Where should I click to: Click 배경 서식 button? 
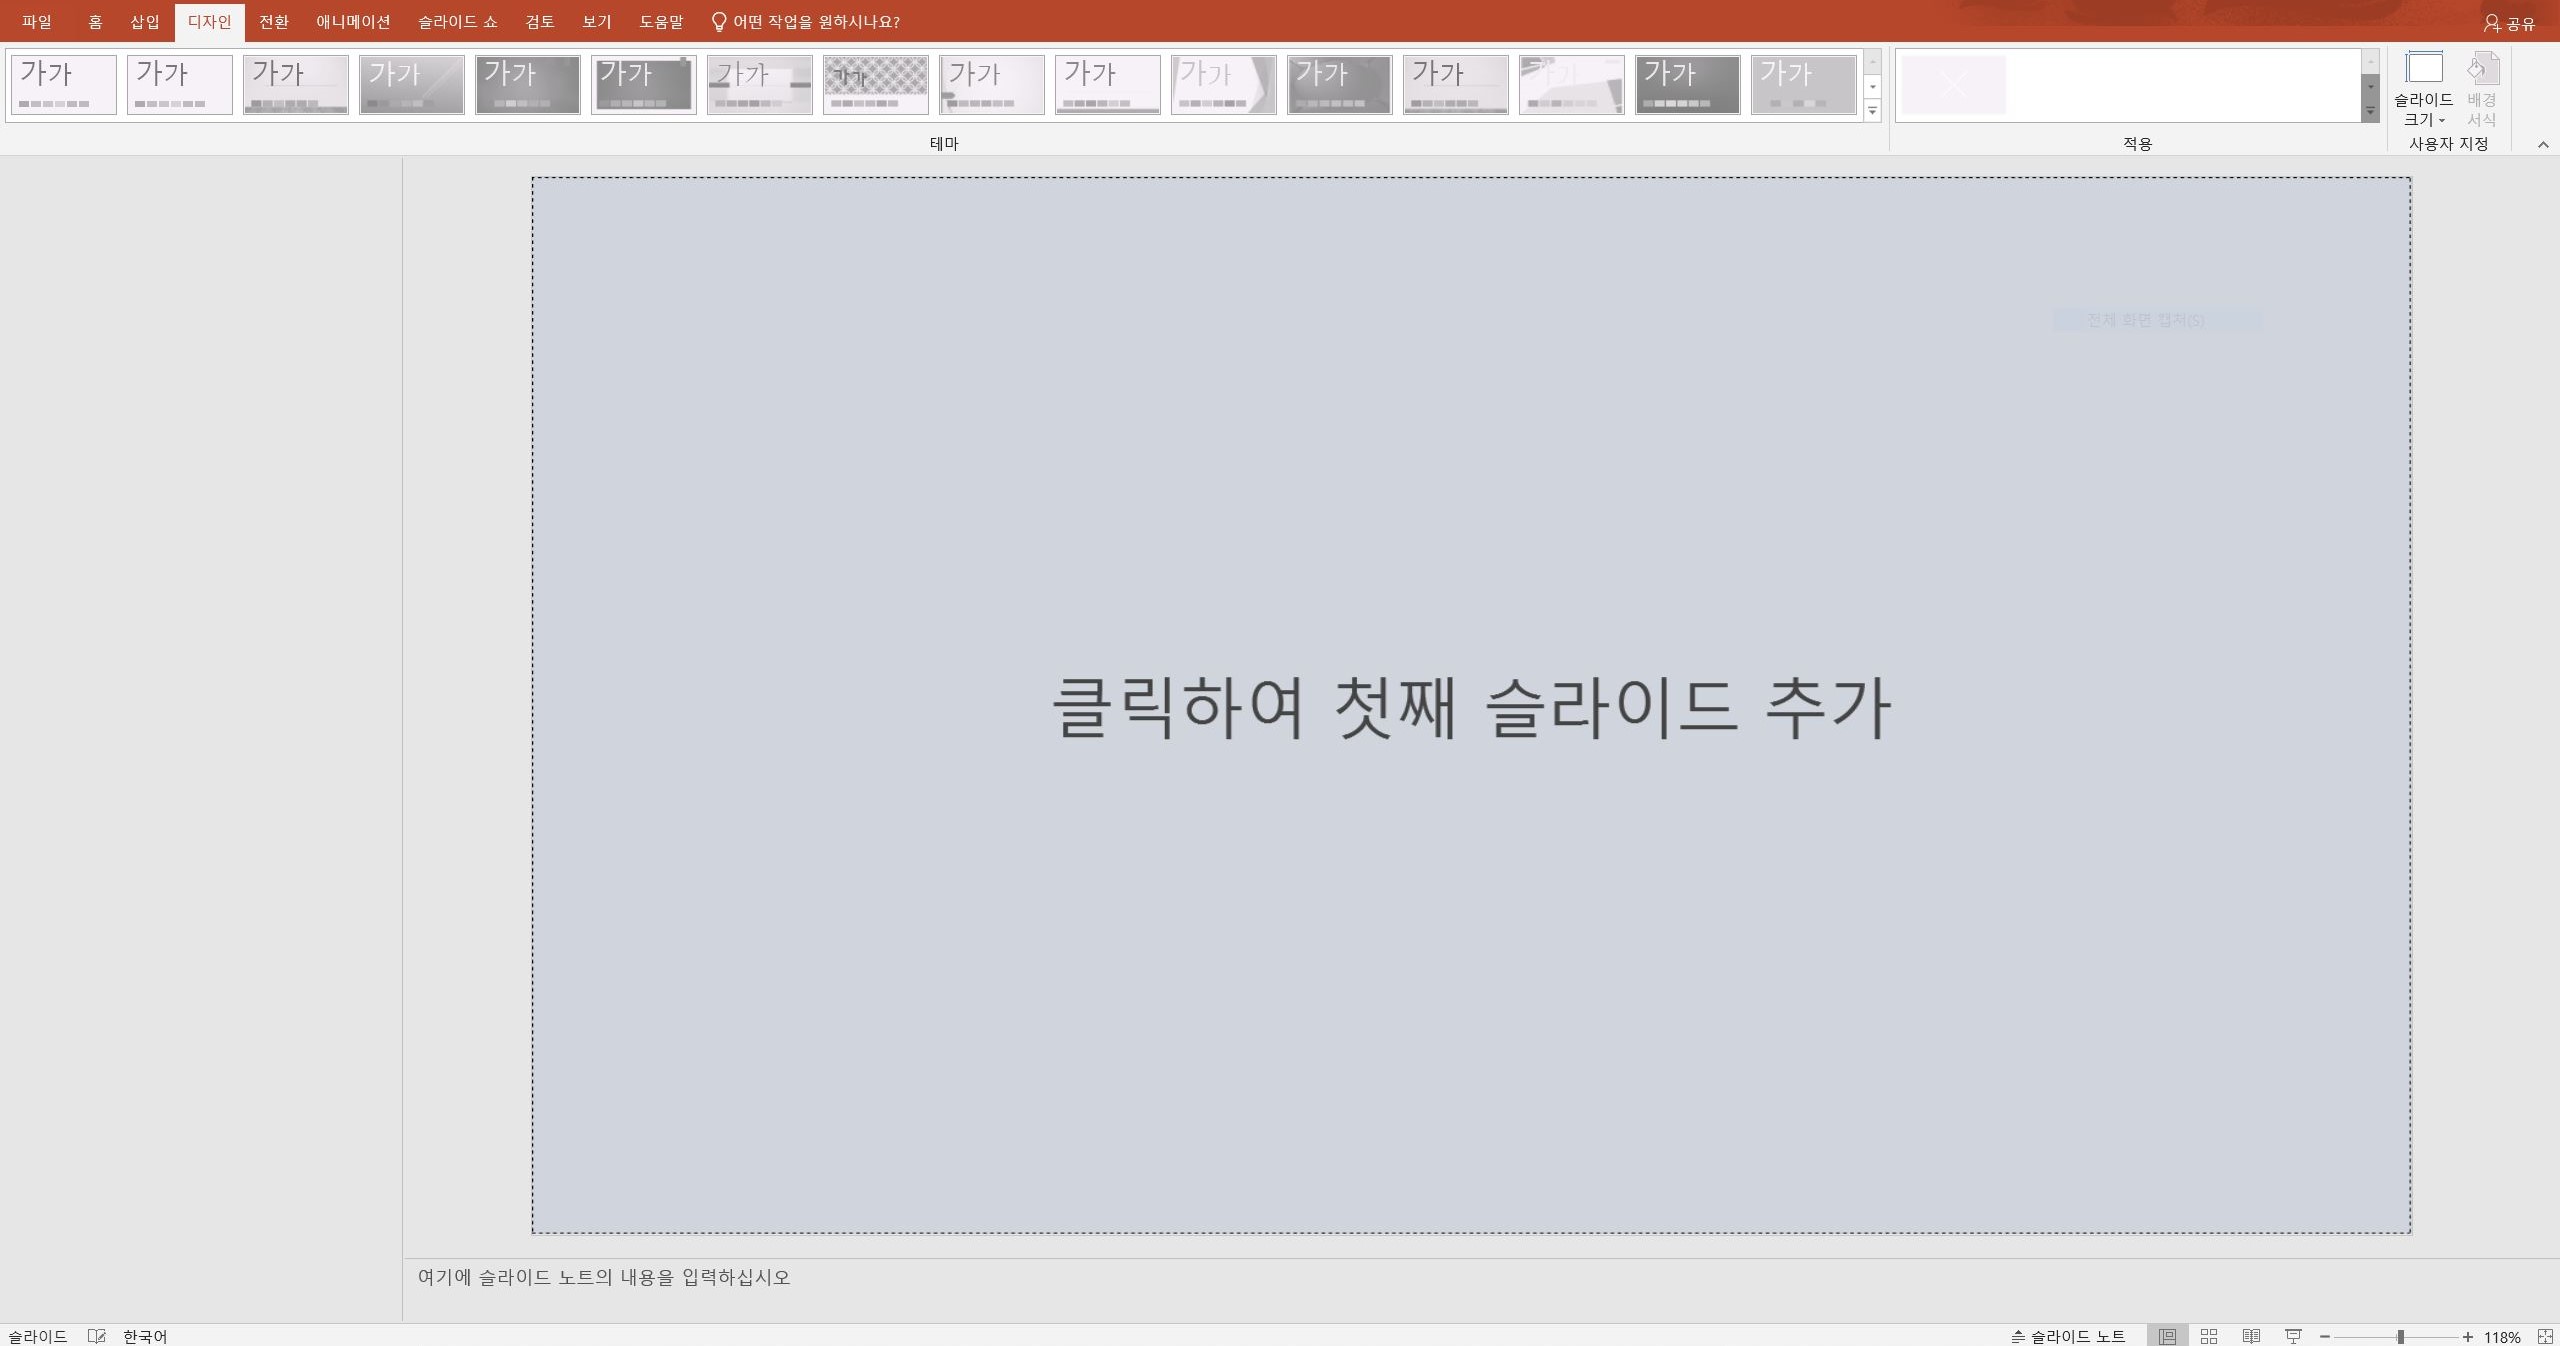tap(2481, 90)
